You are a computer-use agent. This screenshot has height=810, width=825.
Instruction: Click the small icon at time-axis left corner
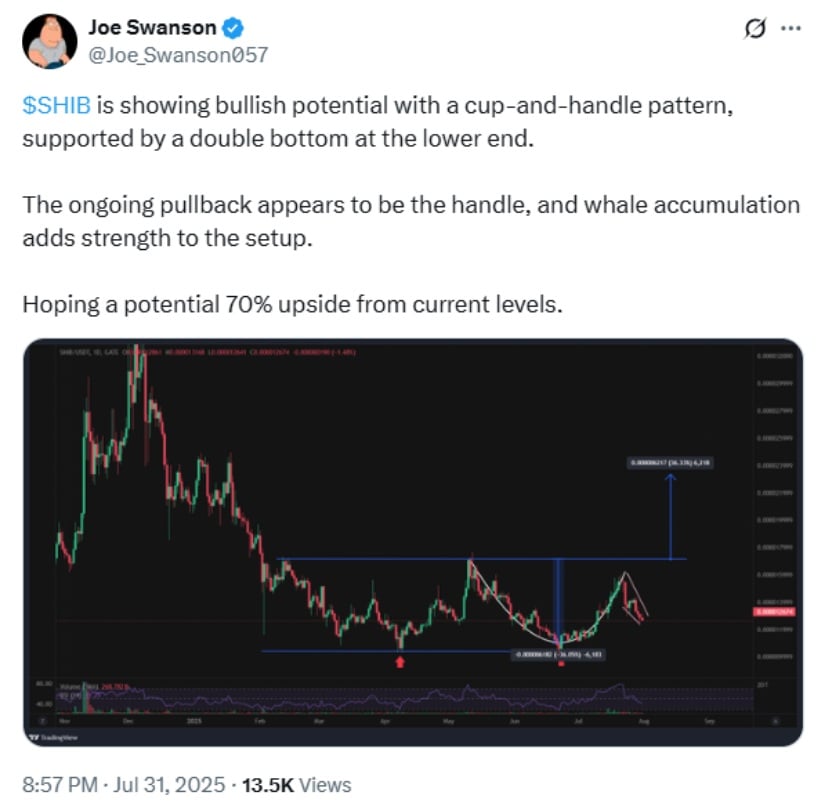point(44,721)
